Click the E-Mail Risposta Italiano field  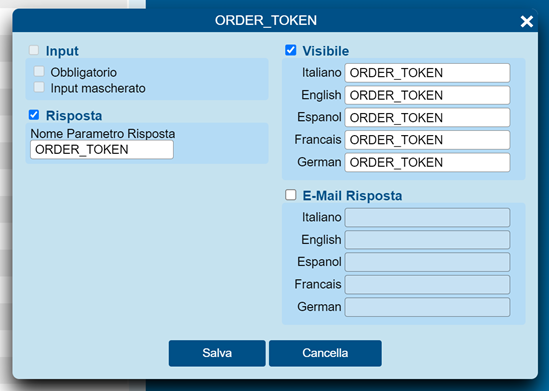point(427,217)
